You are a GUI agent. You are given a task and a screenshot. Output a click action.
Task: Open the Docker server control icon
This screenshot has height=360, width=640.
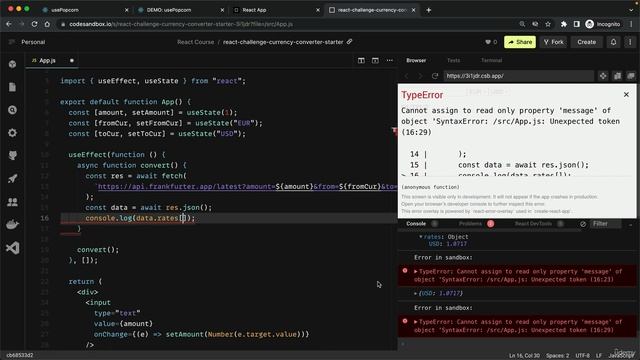point(13,224)
